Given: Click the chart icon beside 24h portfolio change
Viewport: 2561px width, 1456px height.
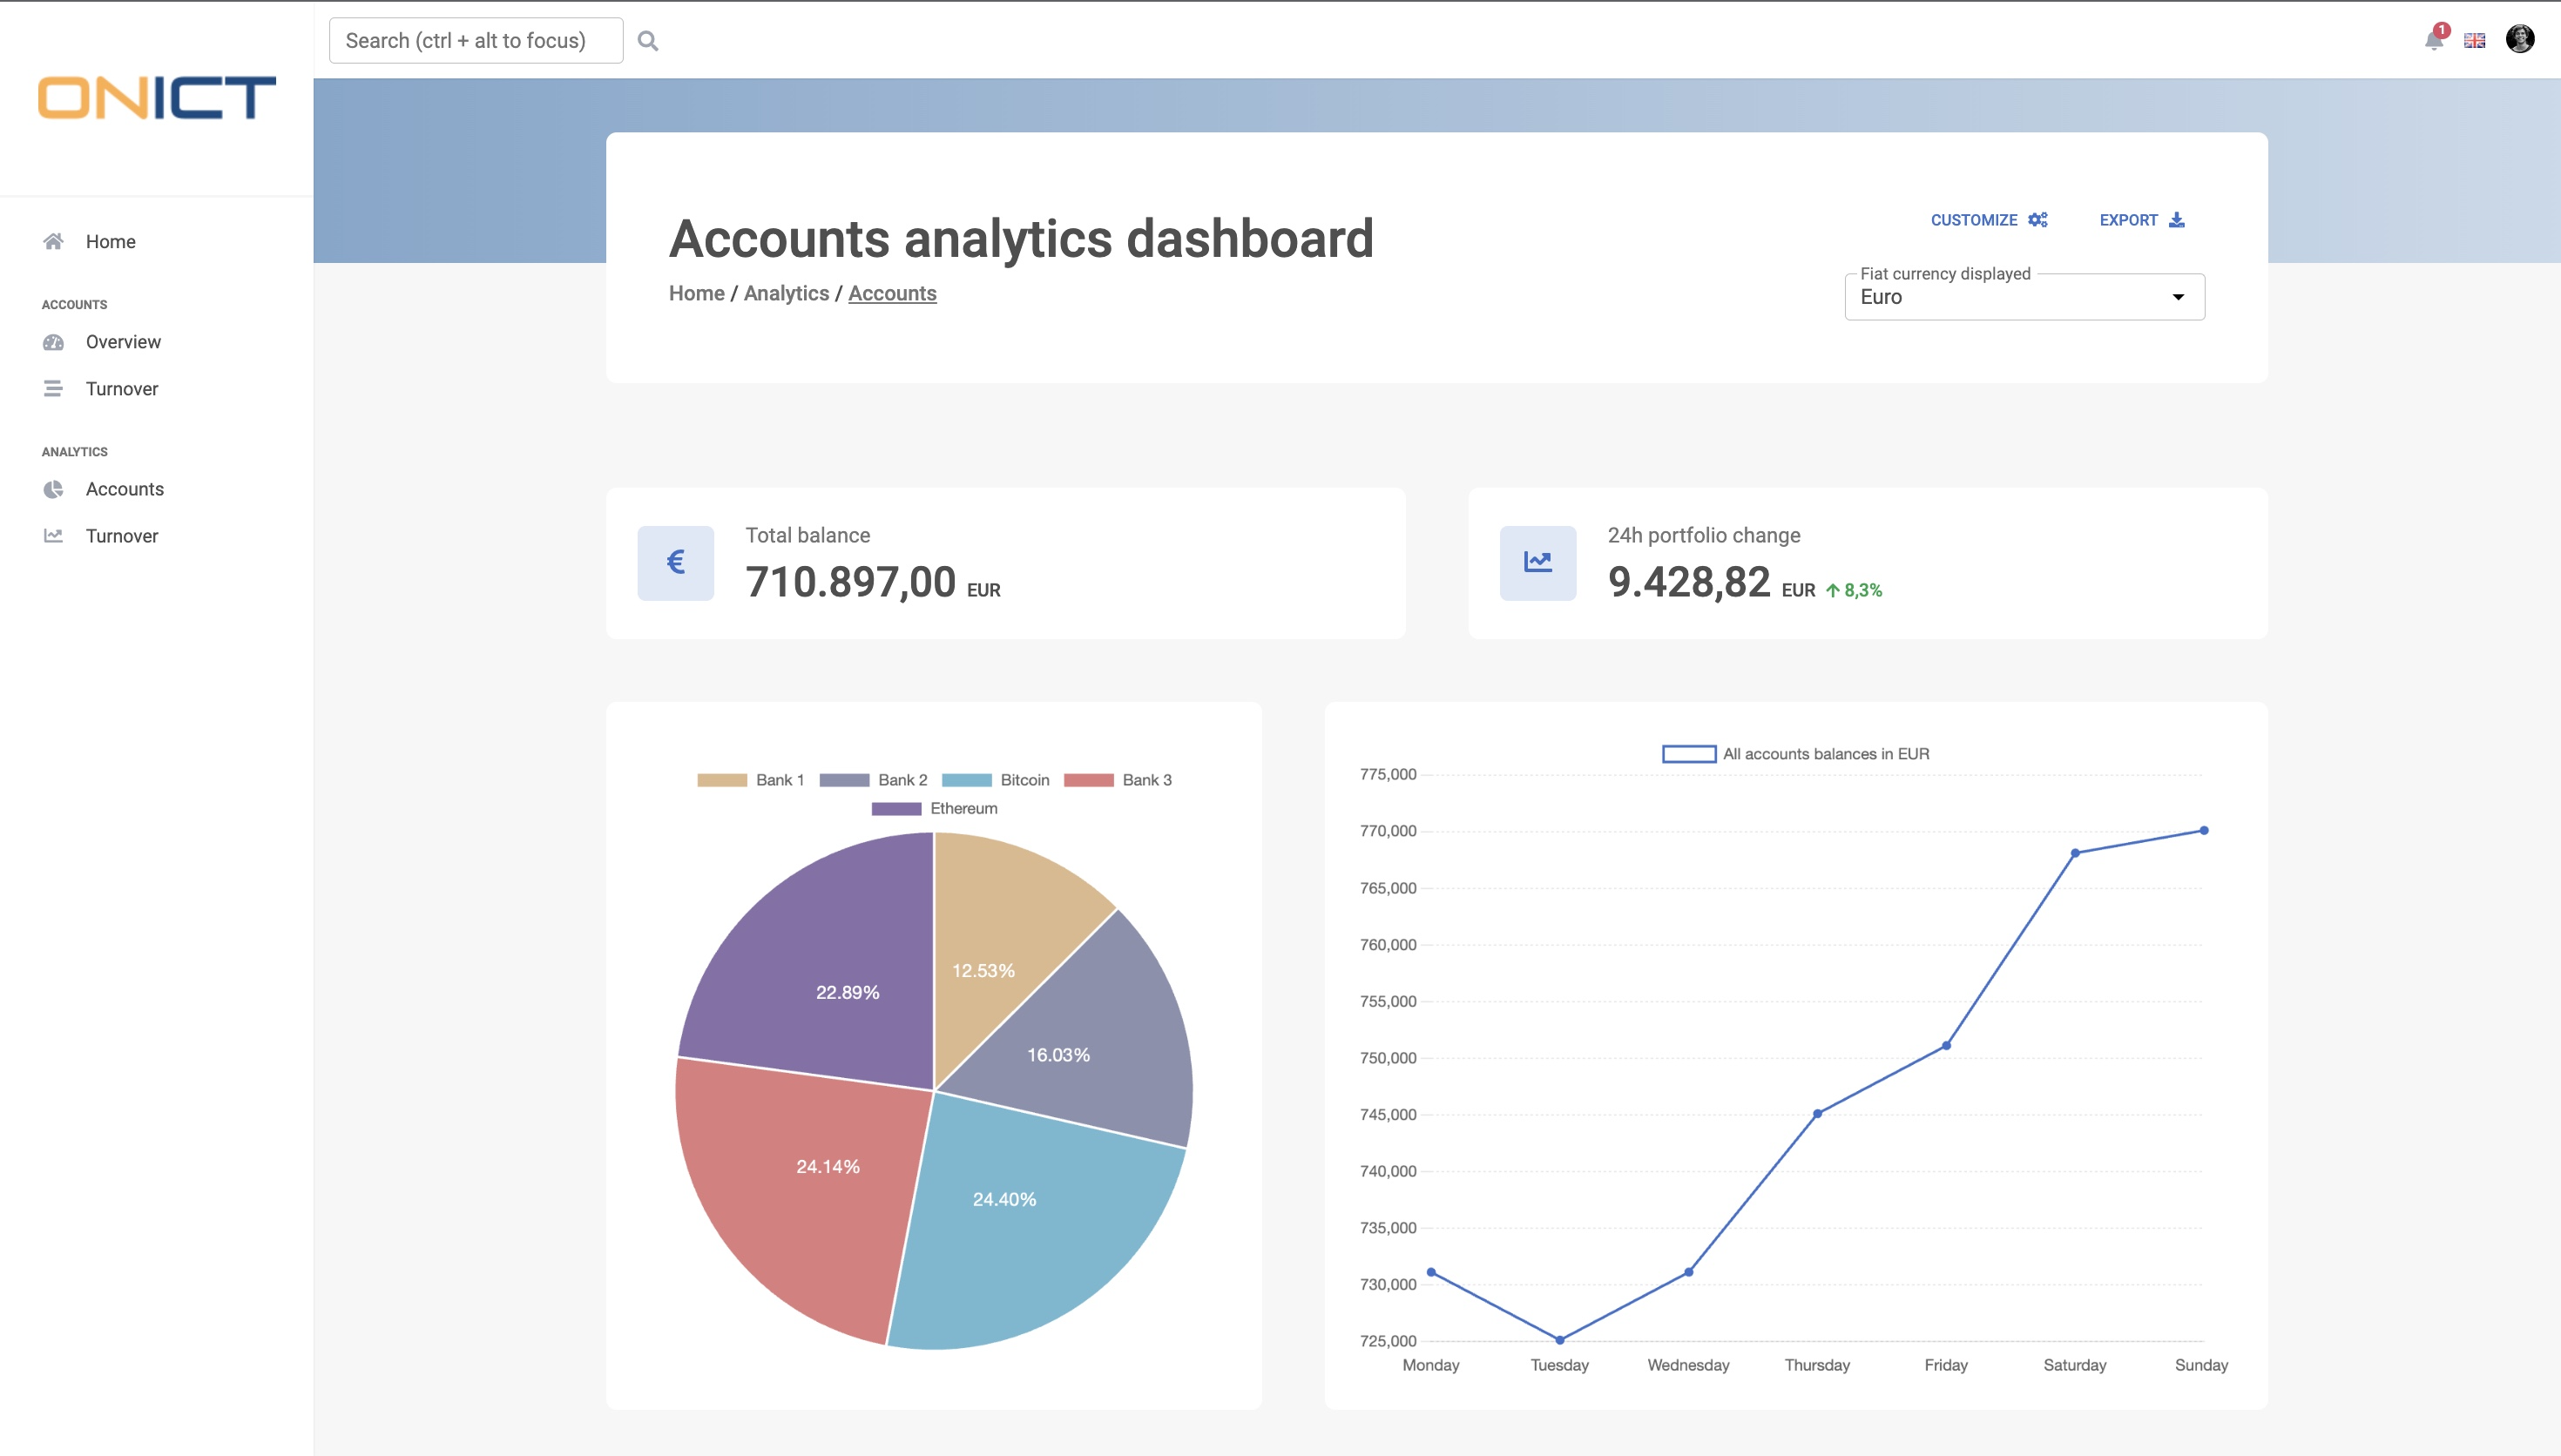Looking at the screenshot, I should tap(1537, 562).
